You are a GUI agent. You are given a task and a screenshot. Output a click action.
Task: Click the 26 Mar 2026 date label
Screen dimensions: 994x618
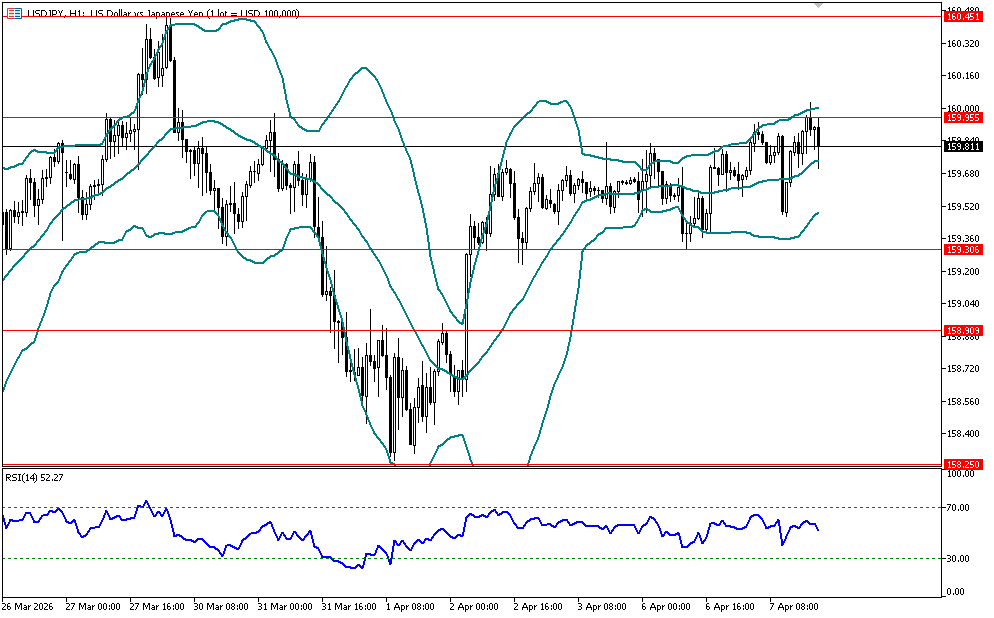click(28, 607)
